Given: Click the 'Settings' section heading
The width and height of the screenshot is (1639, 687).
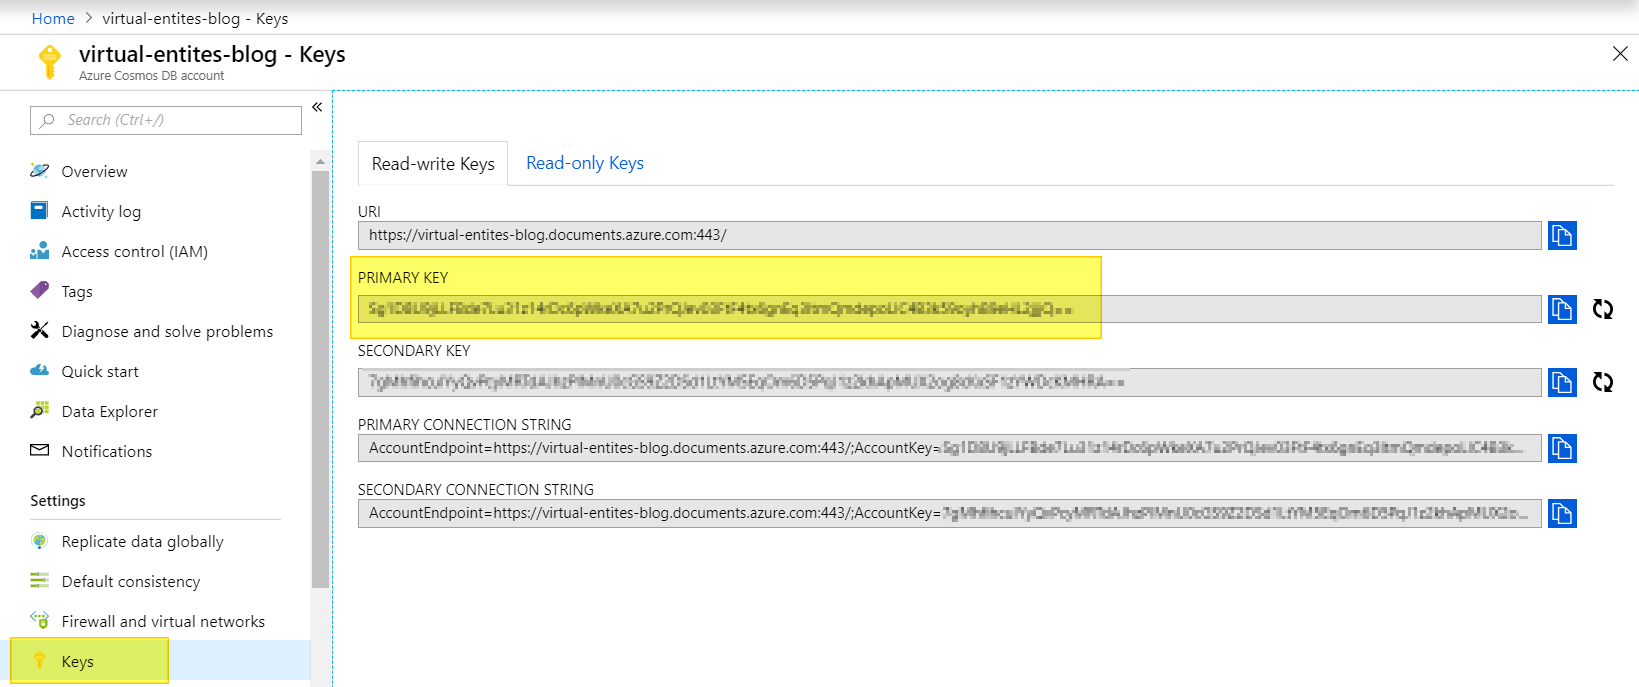Looking at the screenshot, I should point(58,501).
